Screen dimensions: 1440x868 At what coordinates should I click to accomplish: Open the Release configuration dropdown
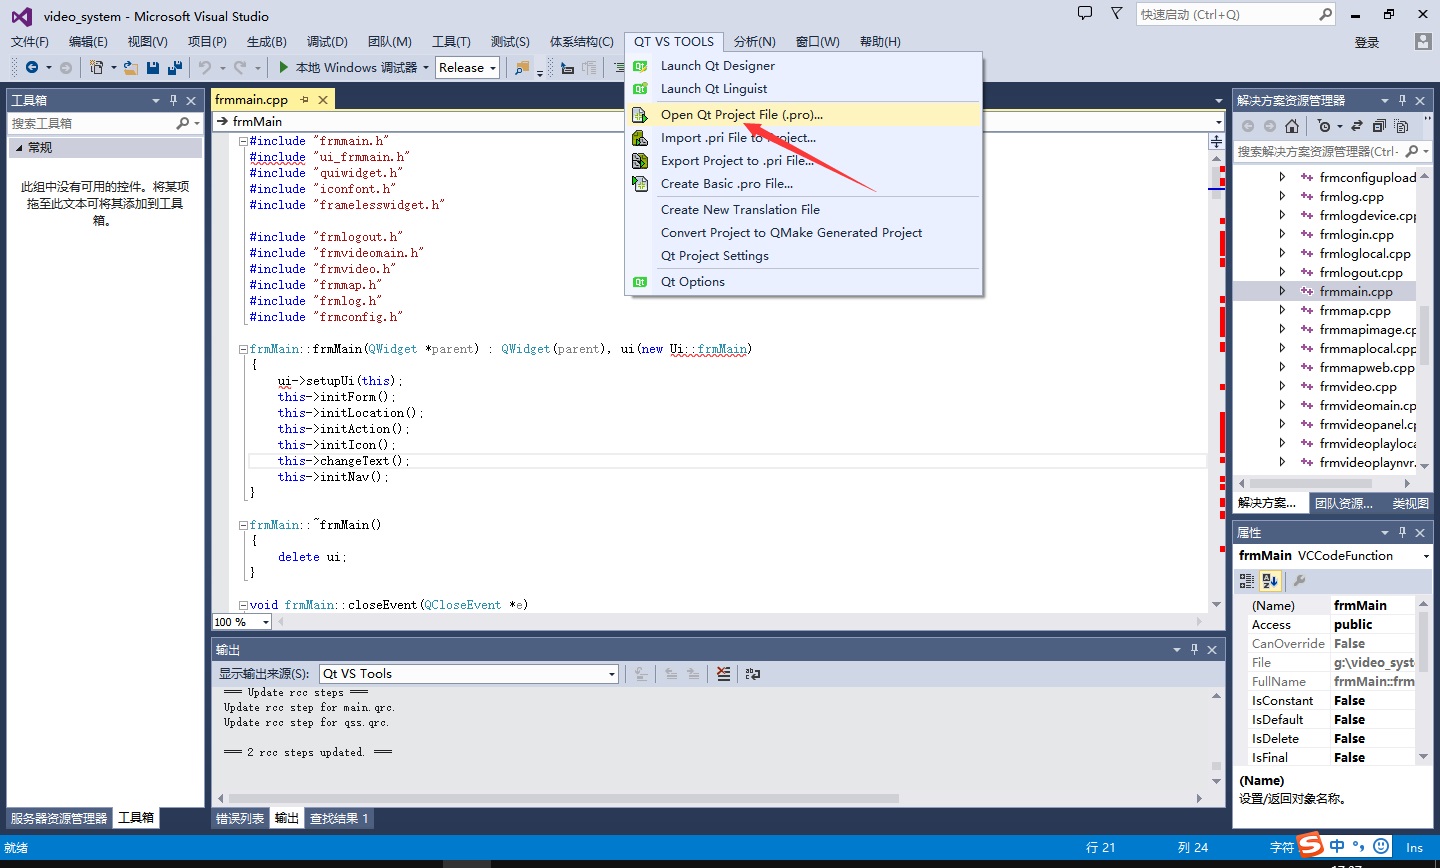pyautogui.click(x=467, y=68)
